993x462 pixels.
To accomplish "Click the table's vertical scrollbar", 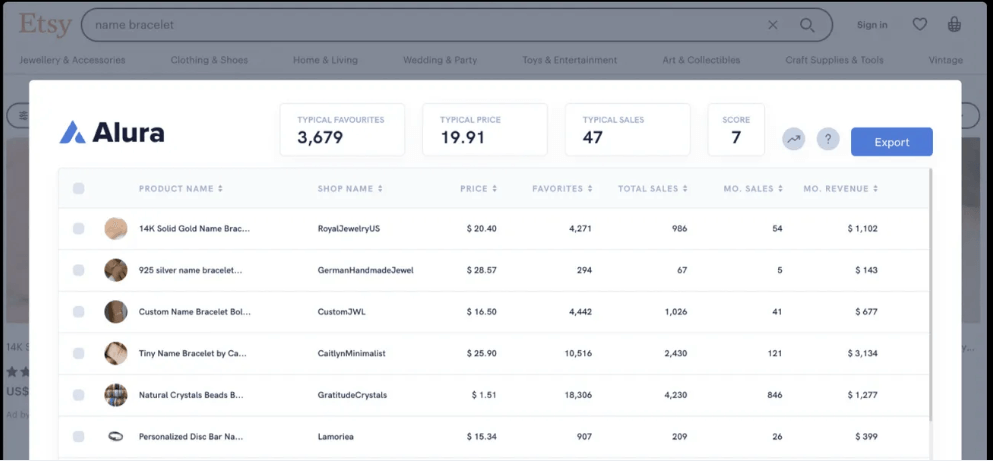I will point(932,300).
